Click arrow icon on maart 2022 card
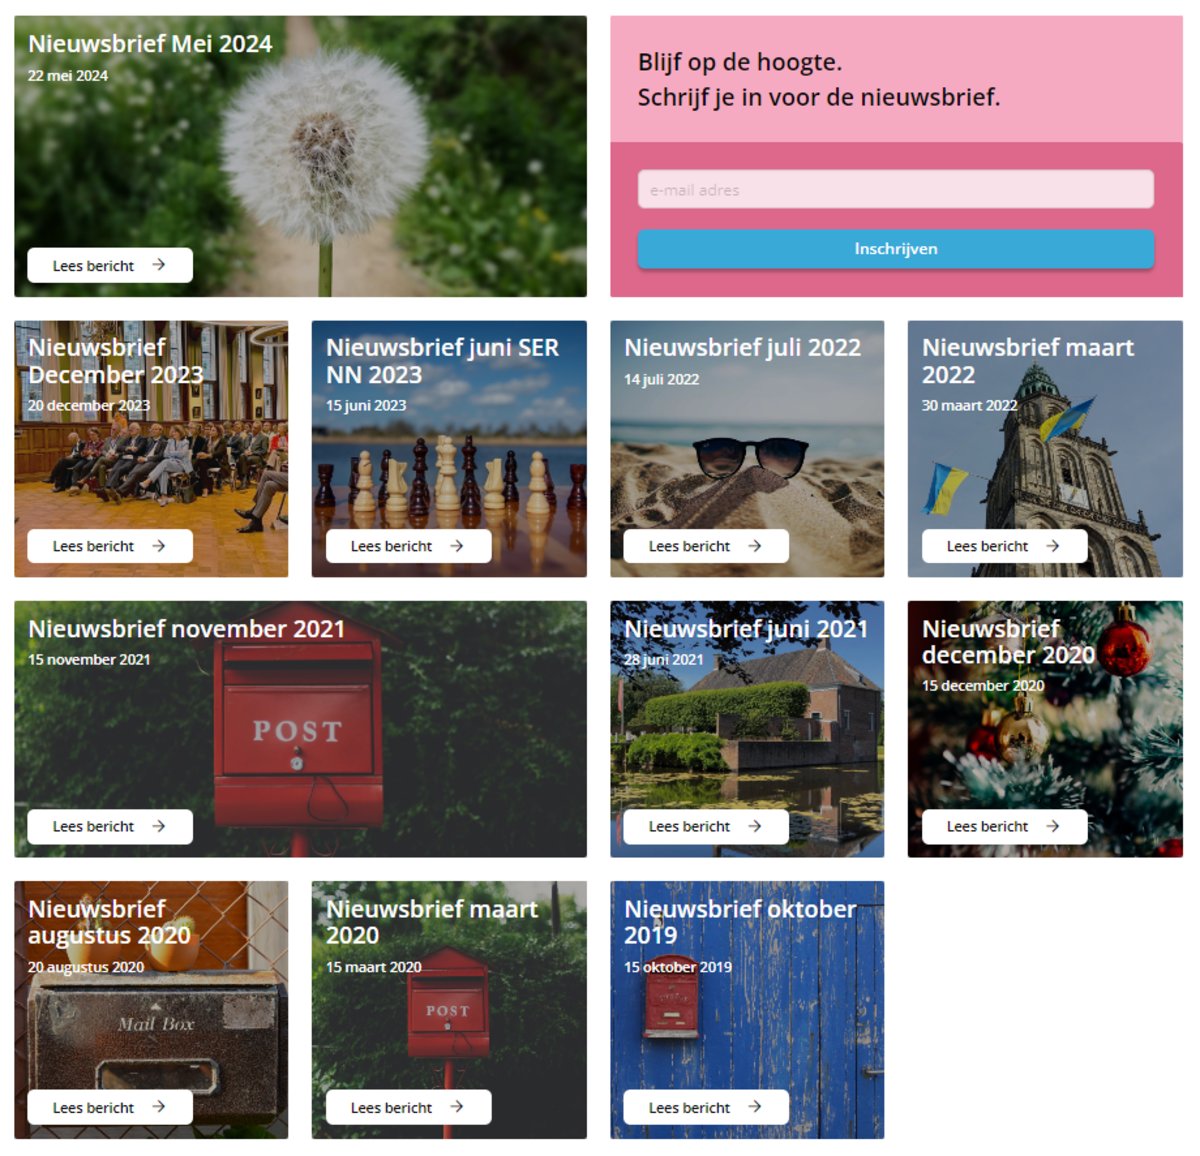Screen dimensions: 1200x1156 pyautogui.click(x=1053, y=546)
